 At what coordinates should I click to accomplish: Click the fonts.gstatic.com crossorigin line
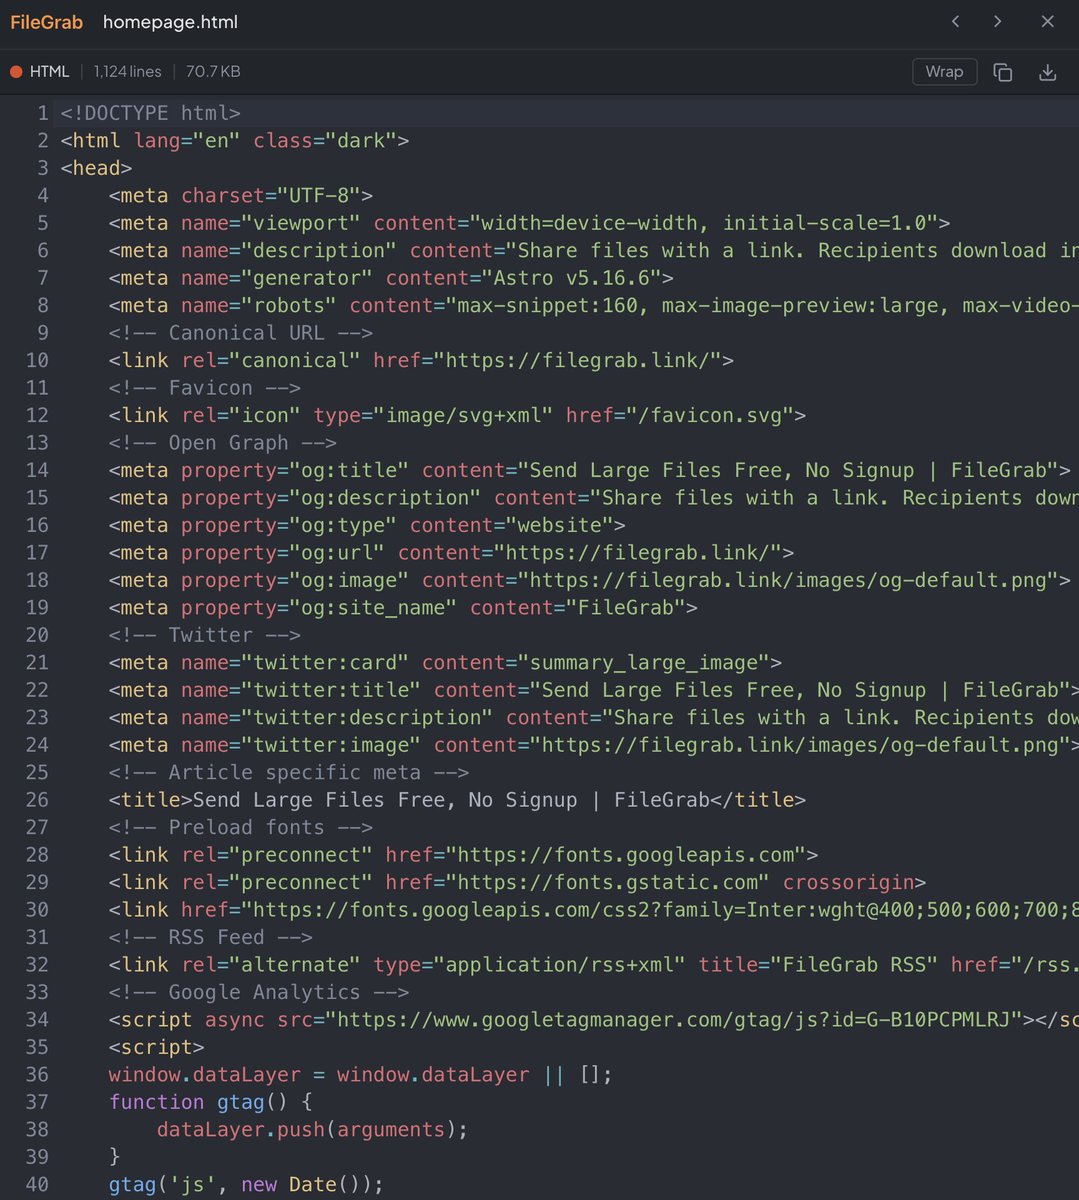[x=517, y=883]
